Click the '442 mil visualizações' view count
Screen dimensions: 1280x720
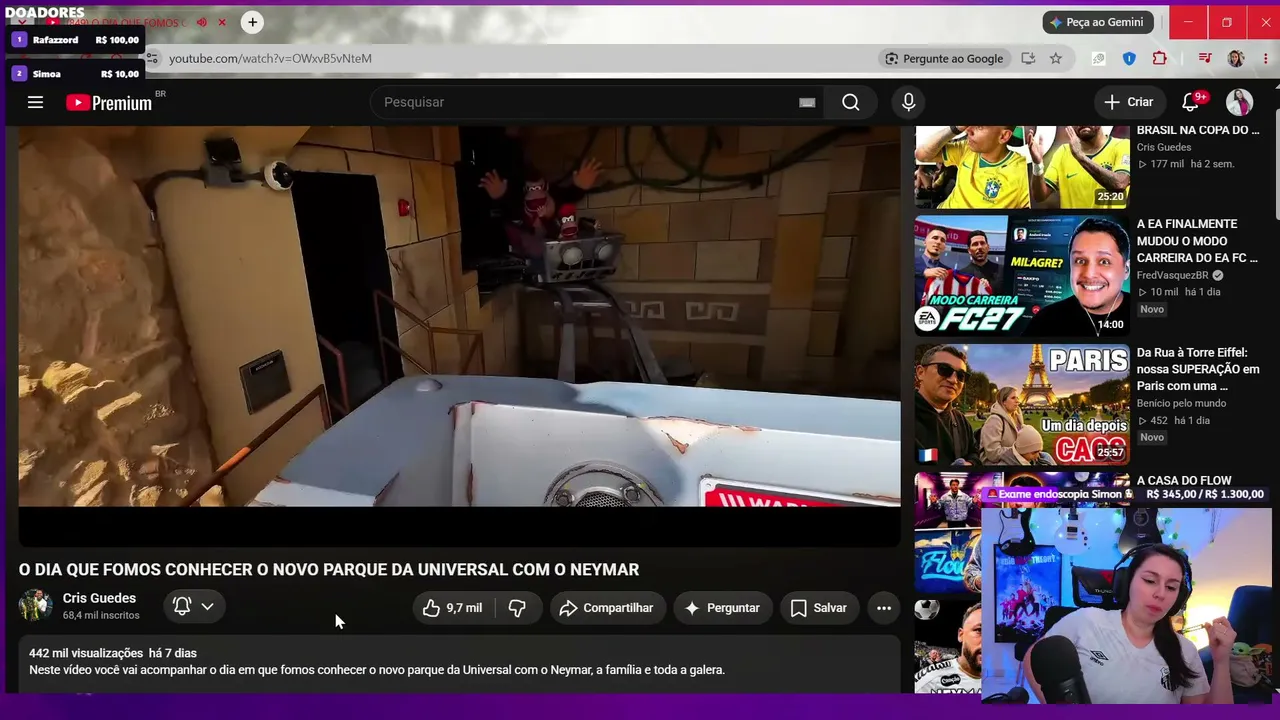point(86,653)
